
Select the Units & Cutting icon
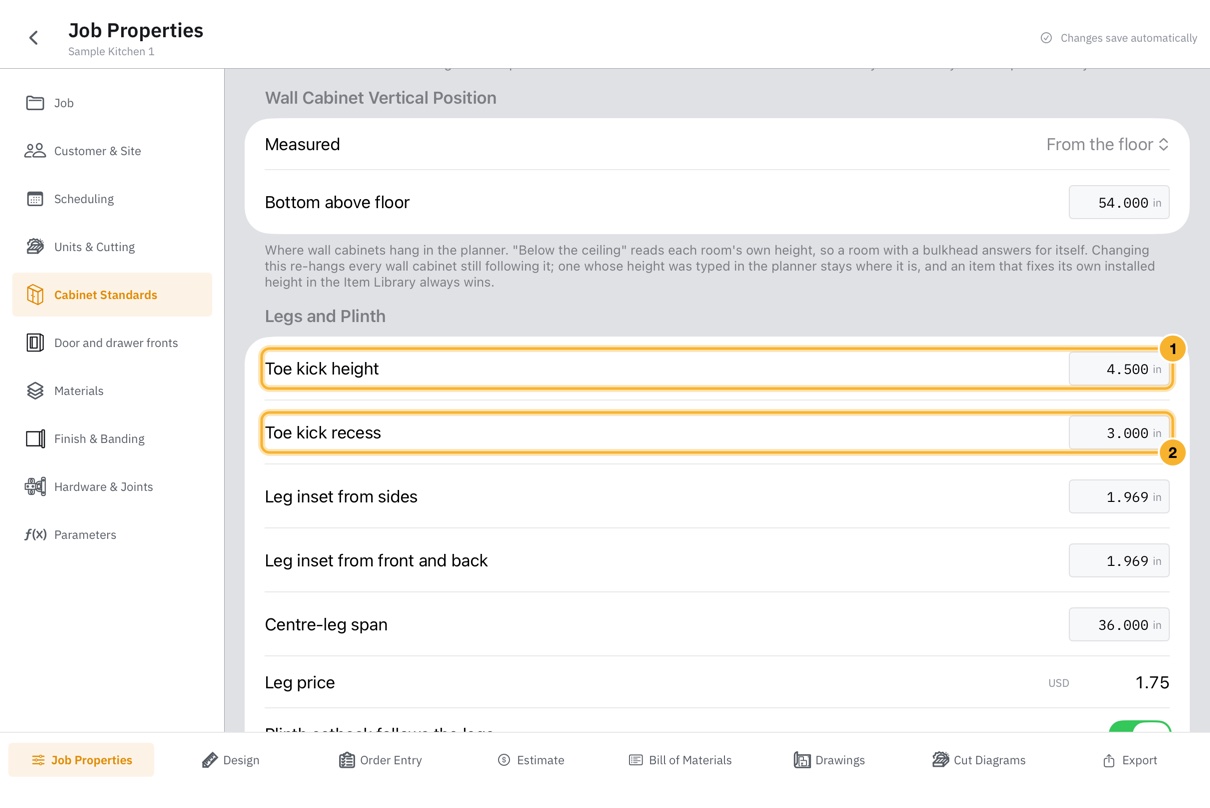(35, 247)
